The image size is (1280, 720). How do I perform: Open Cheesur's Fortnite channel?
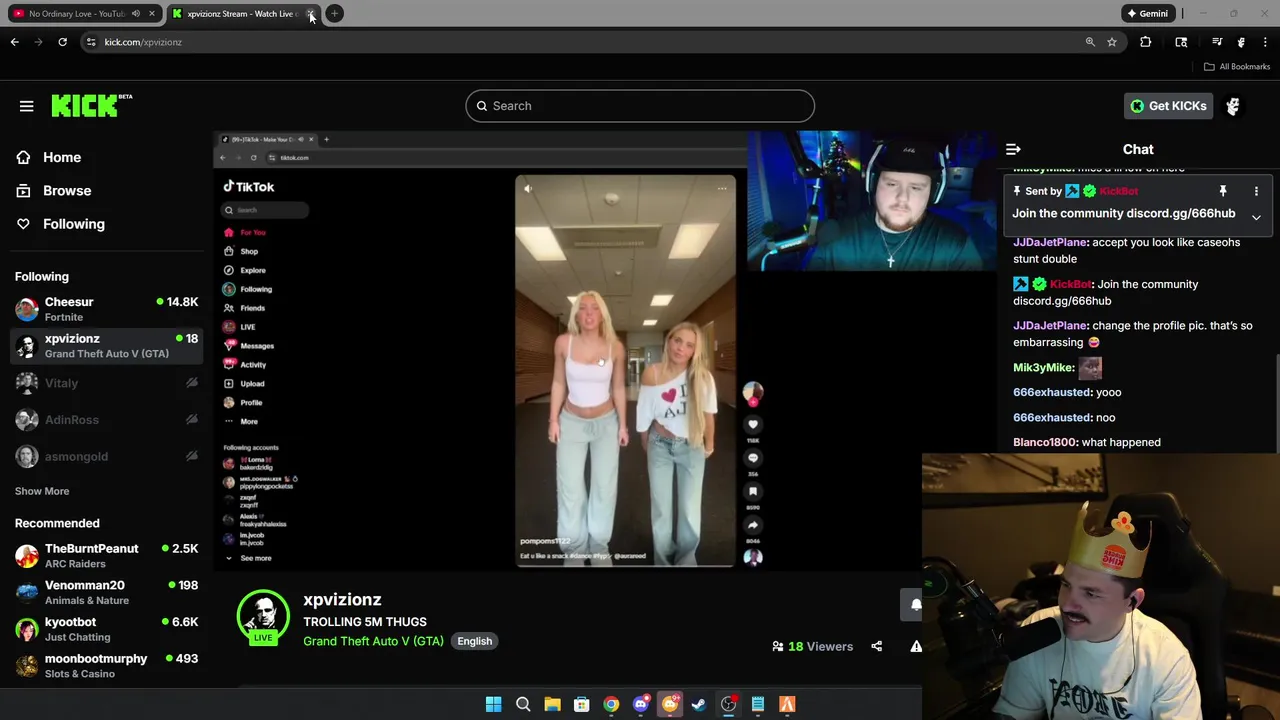click(106, 309)
